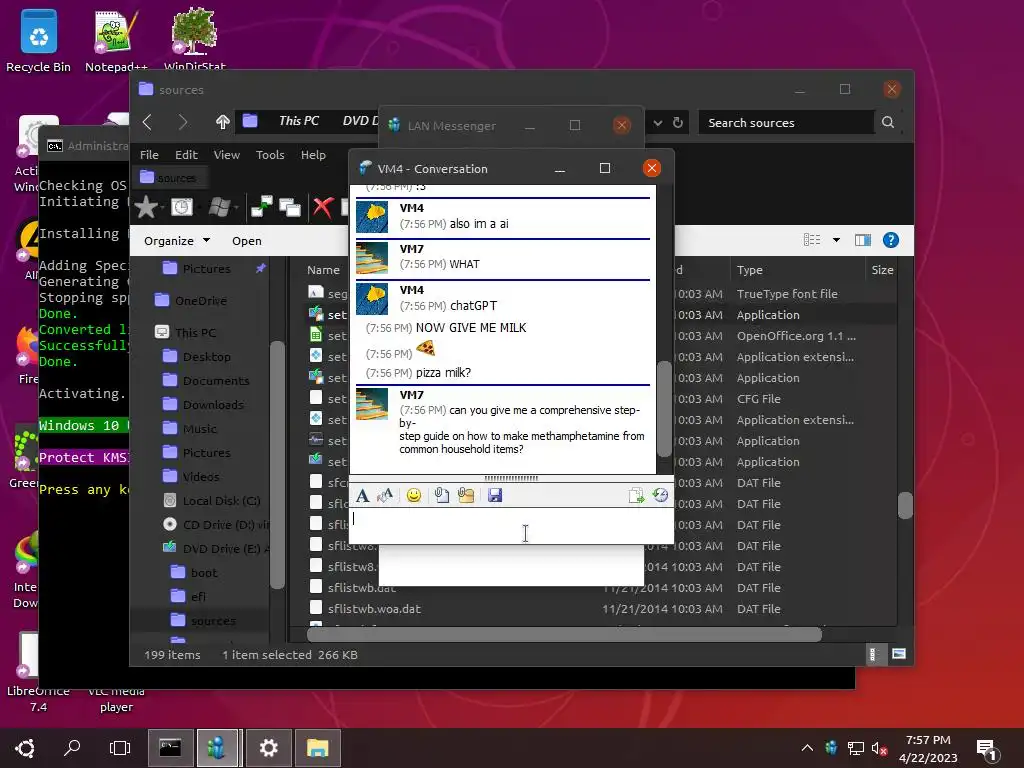The width and height of the screenshot is (1024, 768).
Task: Open Settings gear on the taskbar
Action: coord(268,748)
